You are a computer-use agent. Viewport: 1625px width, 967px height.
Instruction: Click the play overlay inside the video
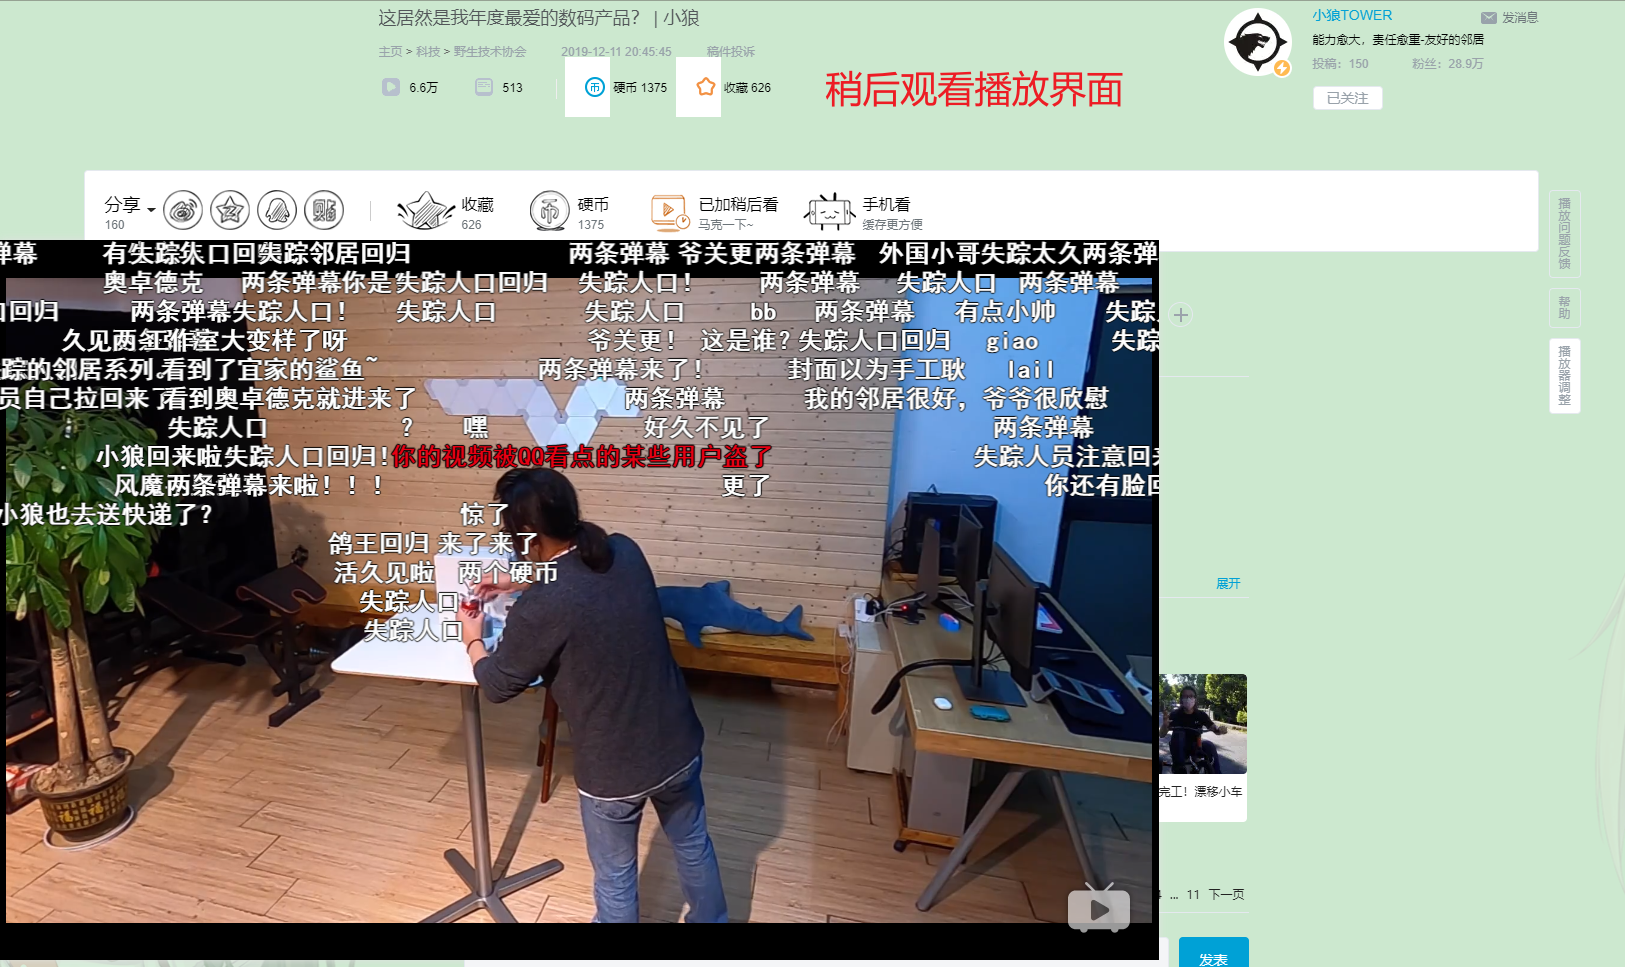point(1097,908)
